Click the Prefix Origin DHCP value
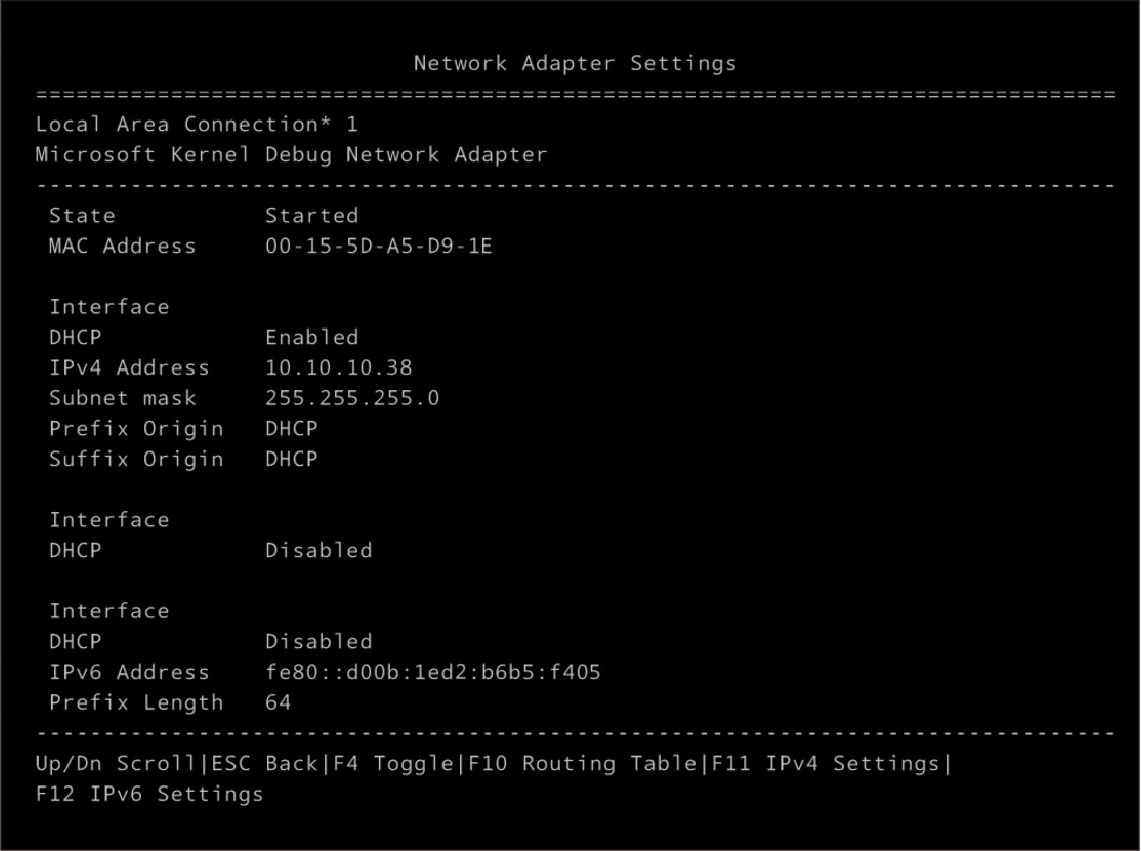Screen dimensions: 1141x851 coord(291,428)
